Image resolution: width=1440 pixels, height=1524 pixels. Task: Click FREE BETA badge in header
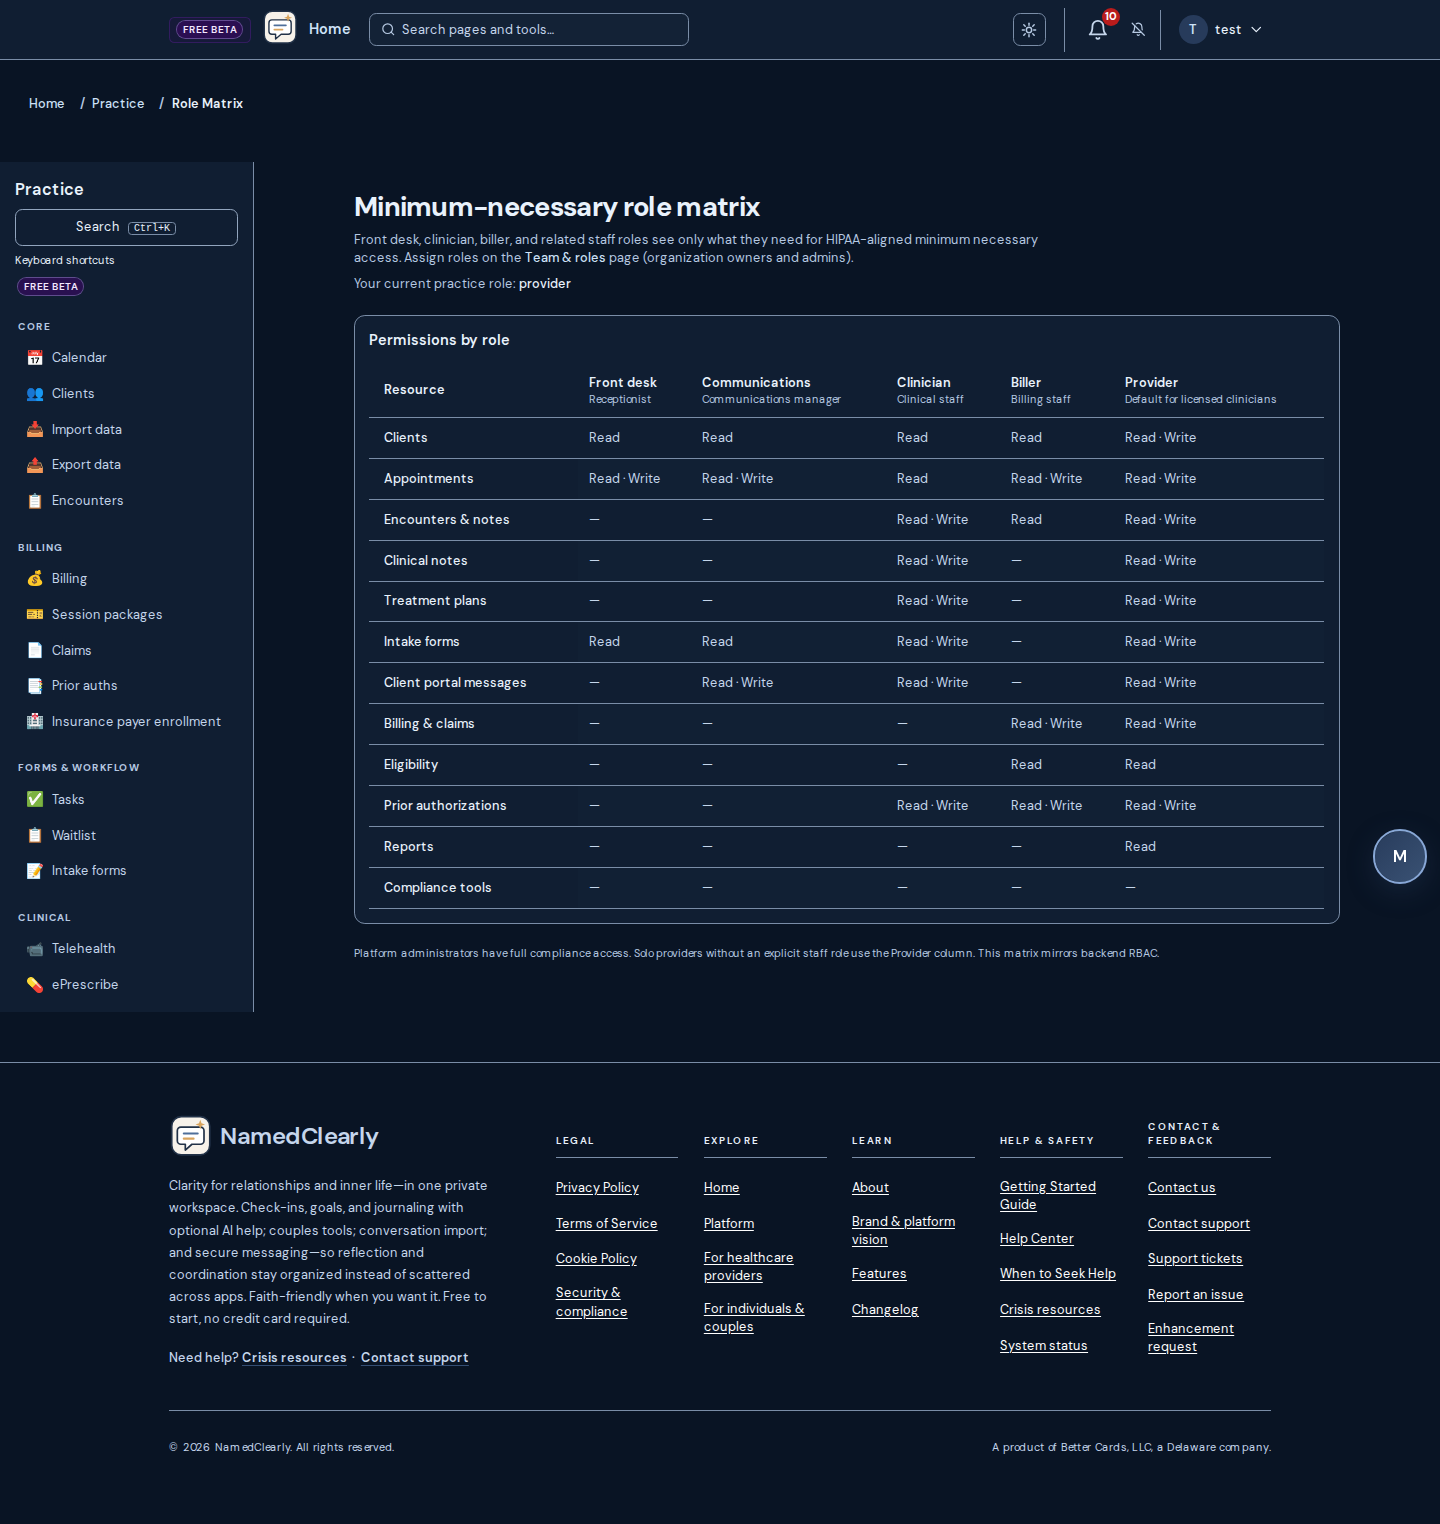(210, 30)
